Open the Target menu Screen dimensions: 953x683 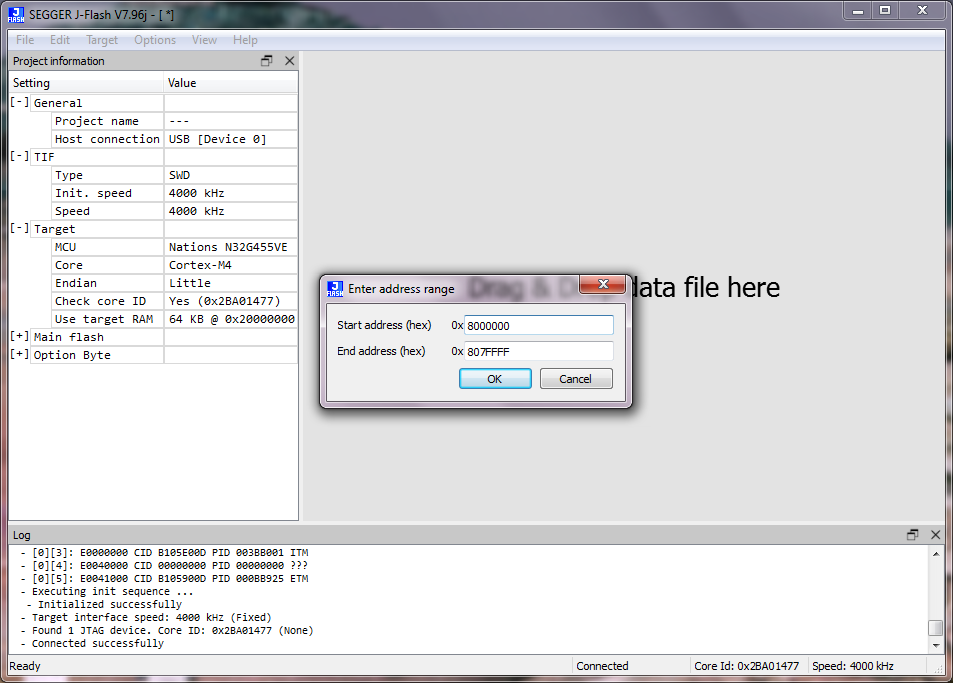(102, 39)
